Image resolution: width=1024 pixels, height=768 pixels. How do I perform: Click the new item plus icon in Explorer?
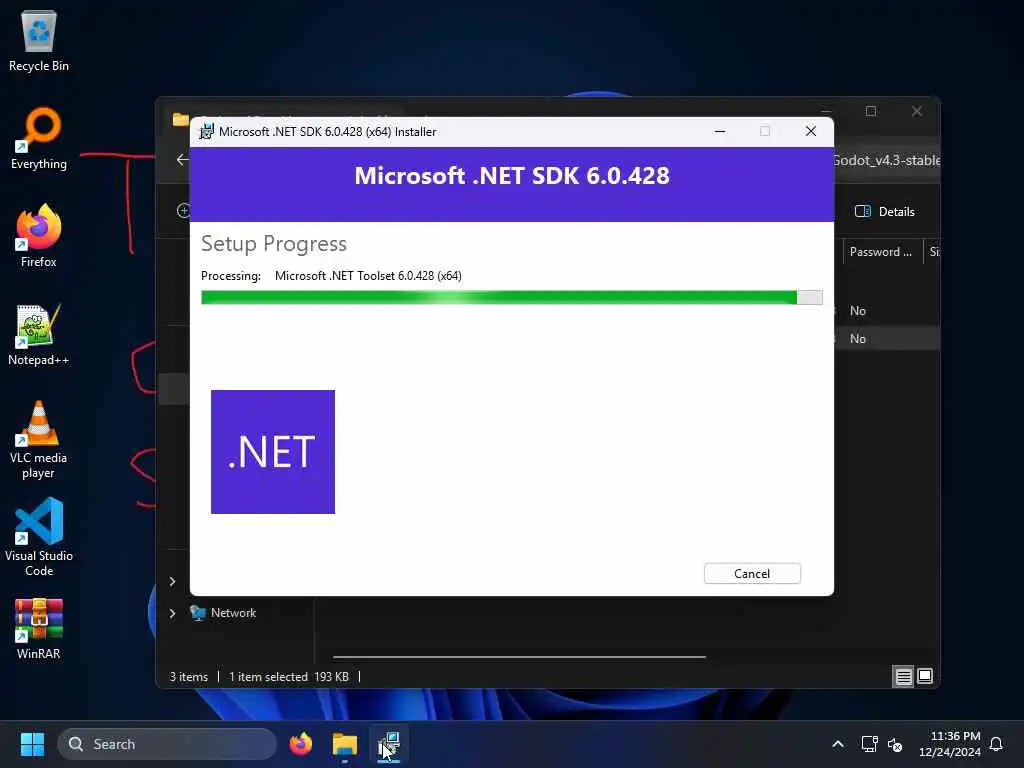(x=184, y=211)
